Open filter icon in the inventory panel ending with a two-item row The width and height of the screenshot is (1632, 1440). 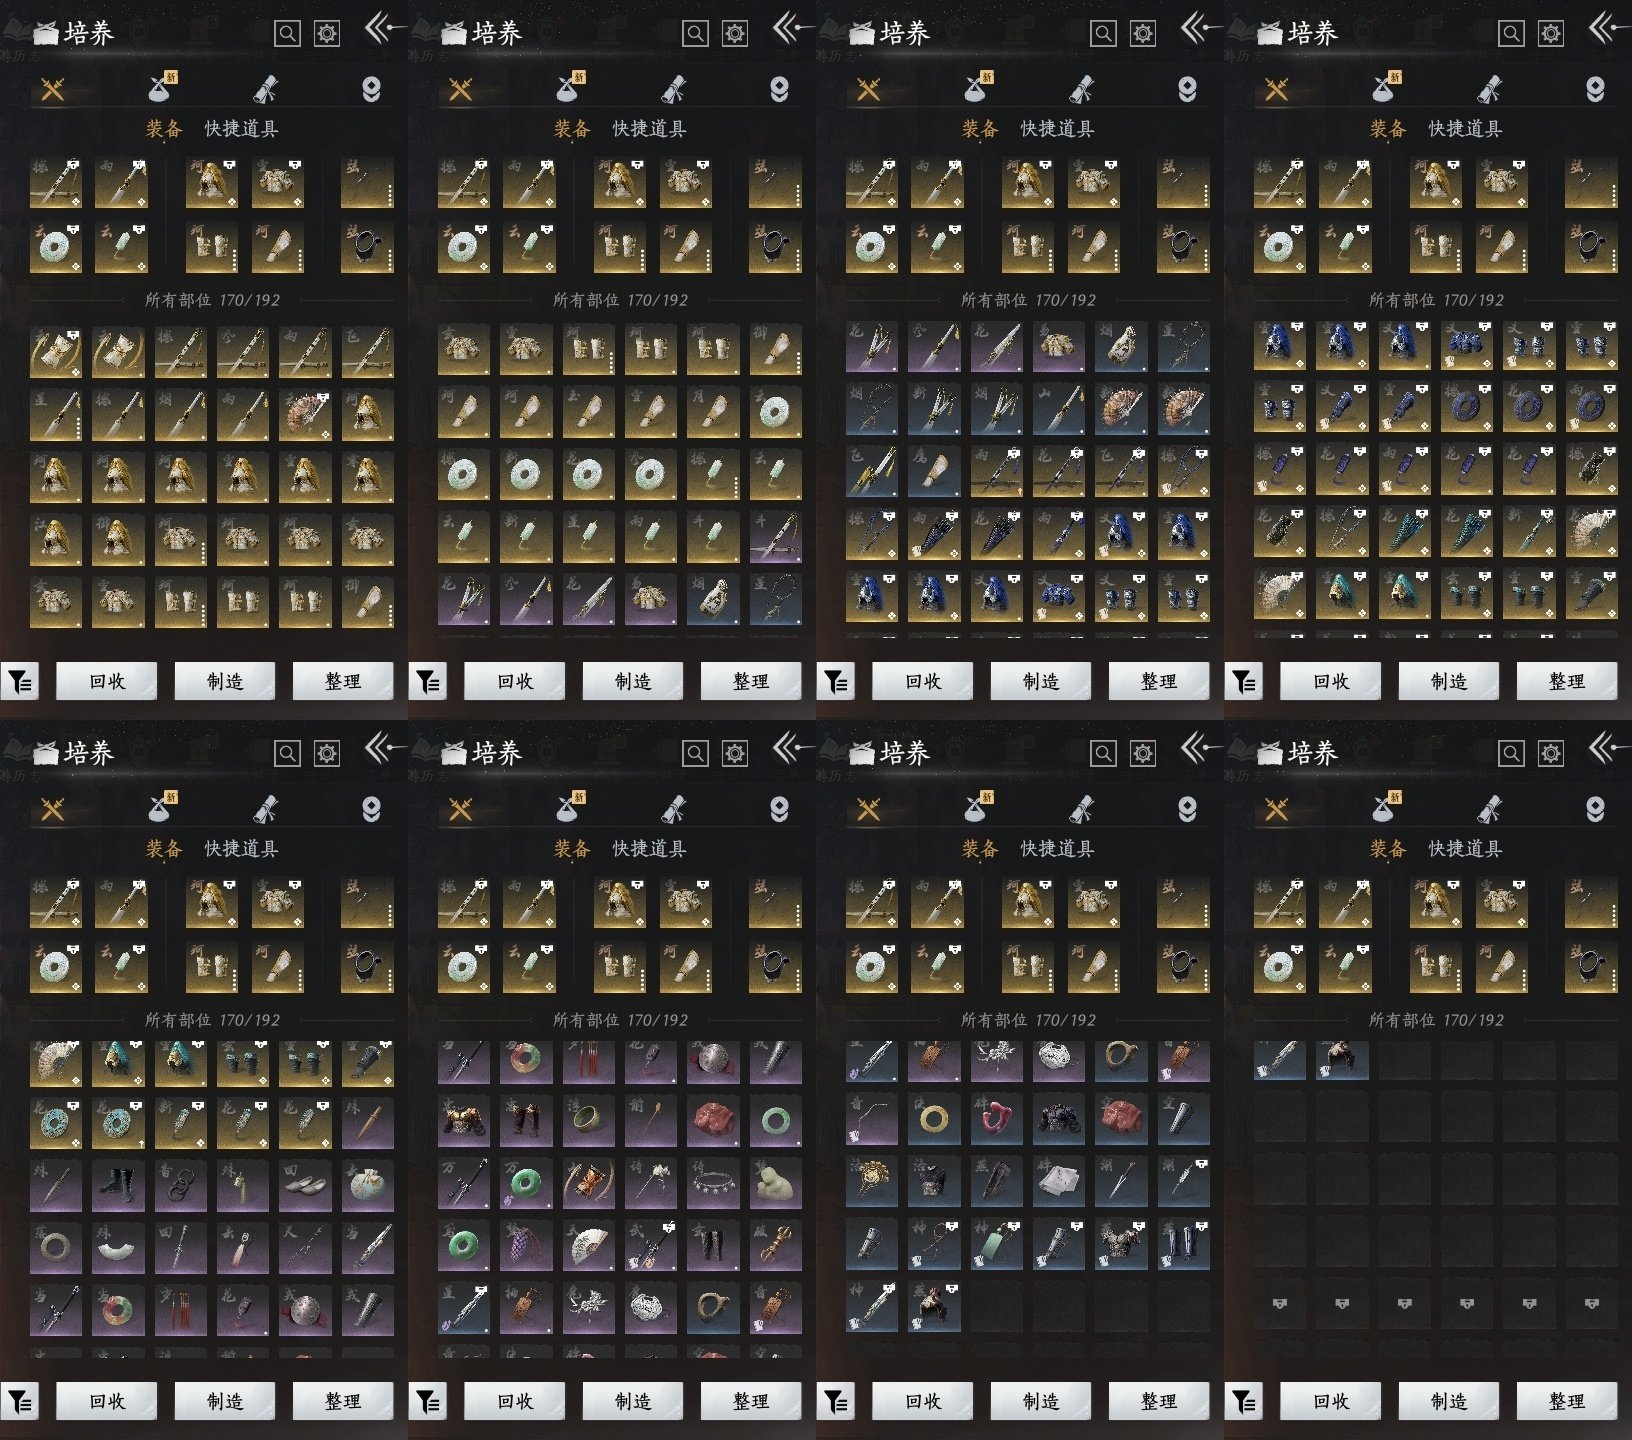(836, 1402)
